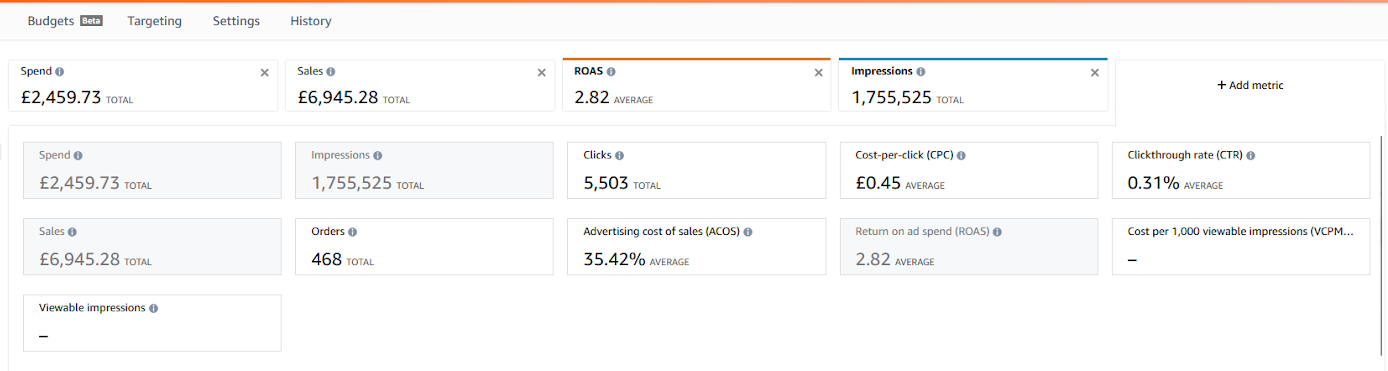Click info icon beside top Impressions metric
The image size is (1388, 371).
click(x=921, y=72)
